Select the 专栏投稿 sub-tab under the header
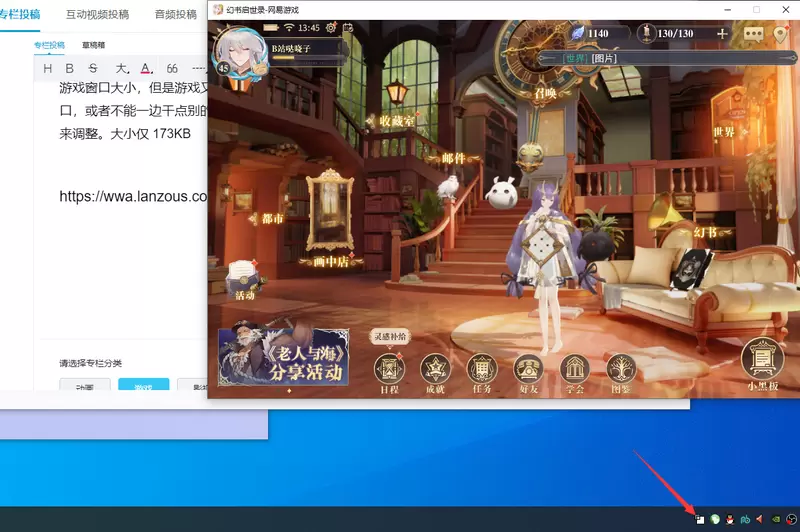The width and height of the screenshot is (800, 532). 49,45
